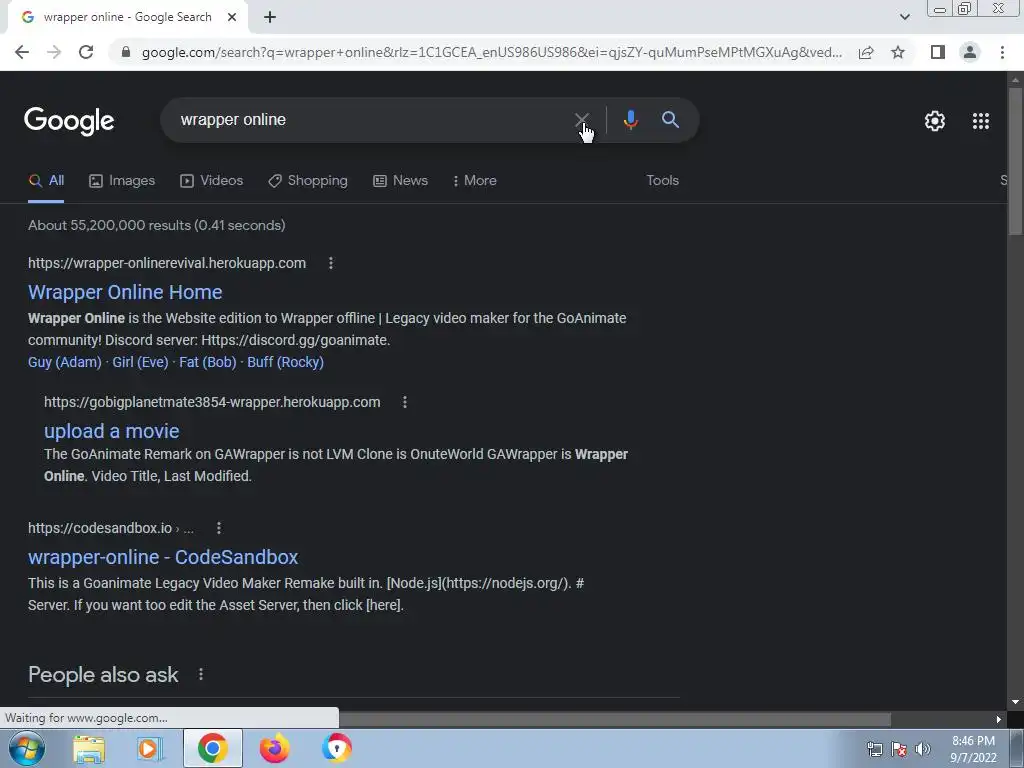Switch to the News tab

coord(400,181)
